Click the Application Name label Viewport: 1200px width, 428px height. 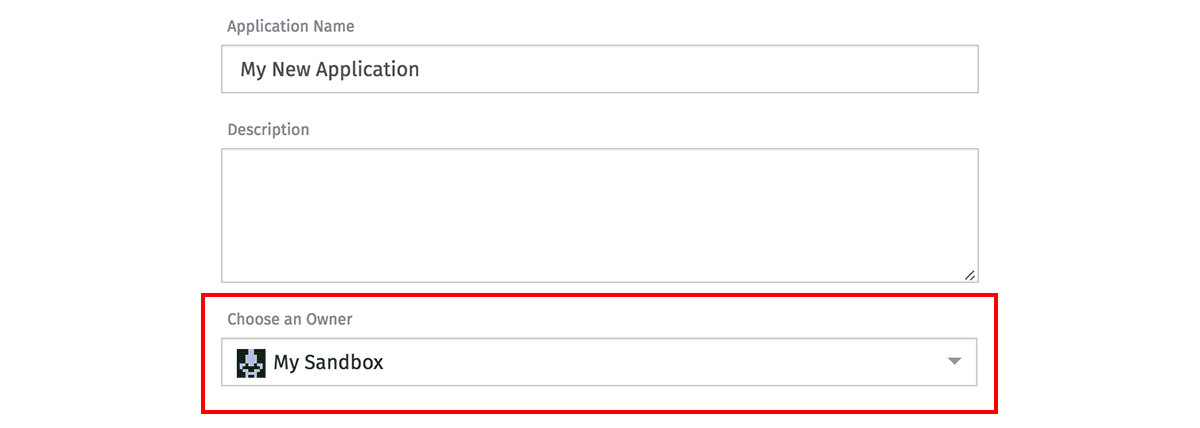290,26
